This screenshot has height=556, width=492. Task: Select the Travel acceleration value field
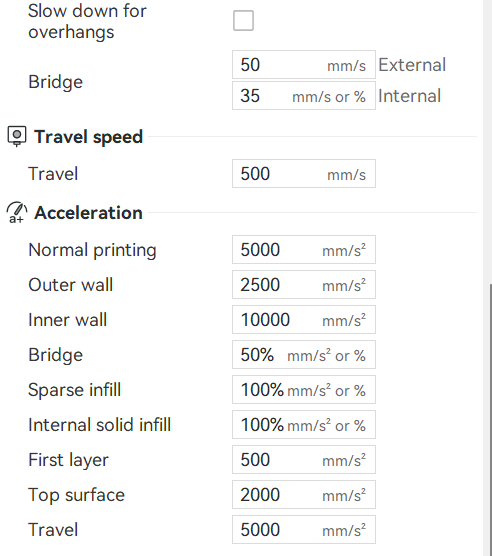pos(304,530)
